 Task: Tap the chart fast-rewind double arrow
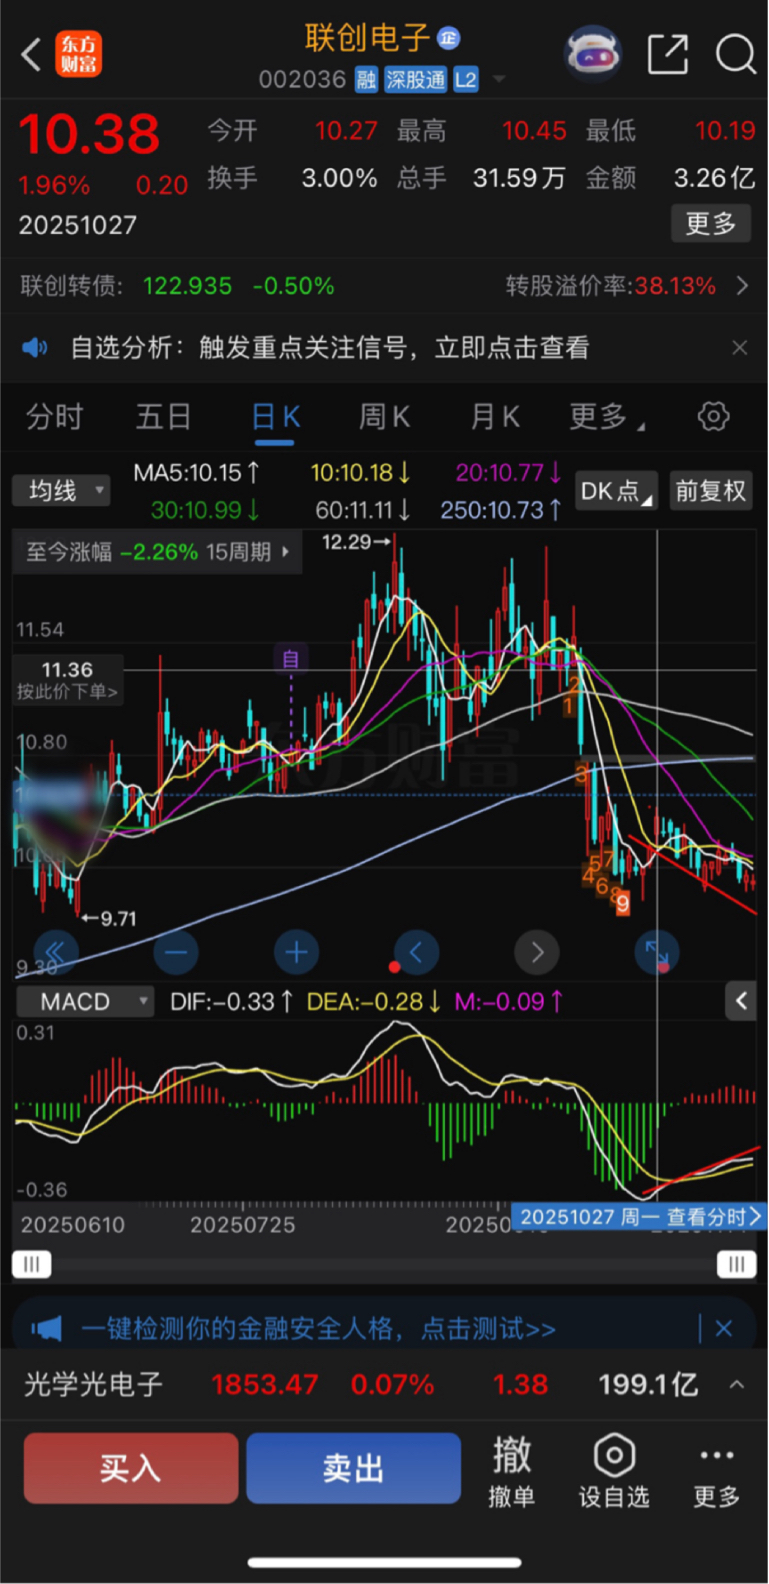(55, 952)
